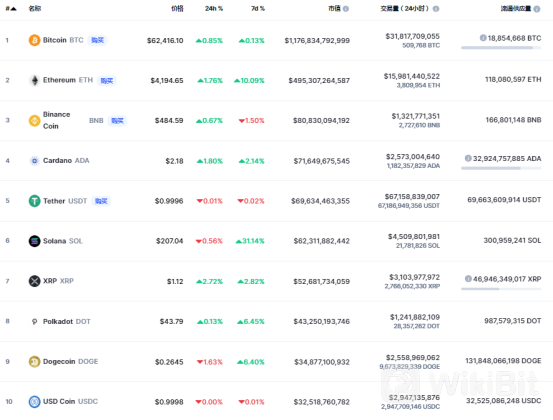The image size is (553, 420).
Task: Sort by market cap column header
Action: click(x=334, y=8)
